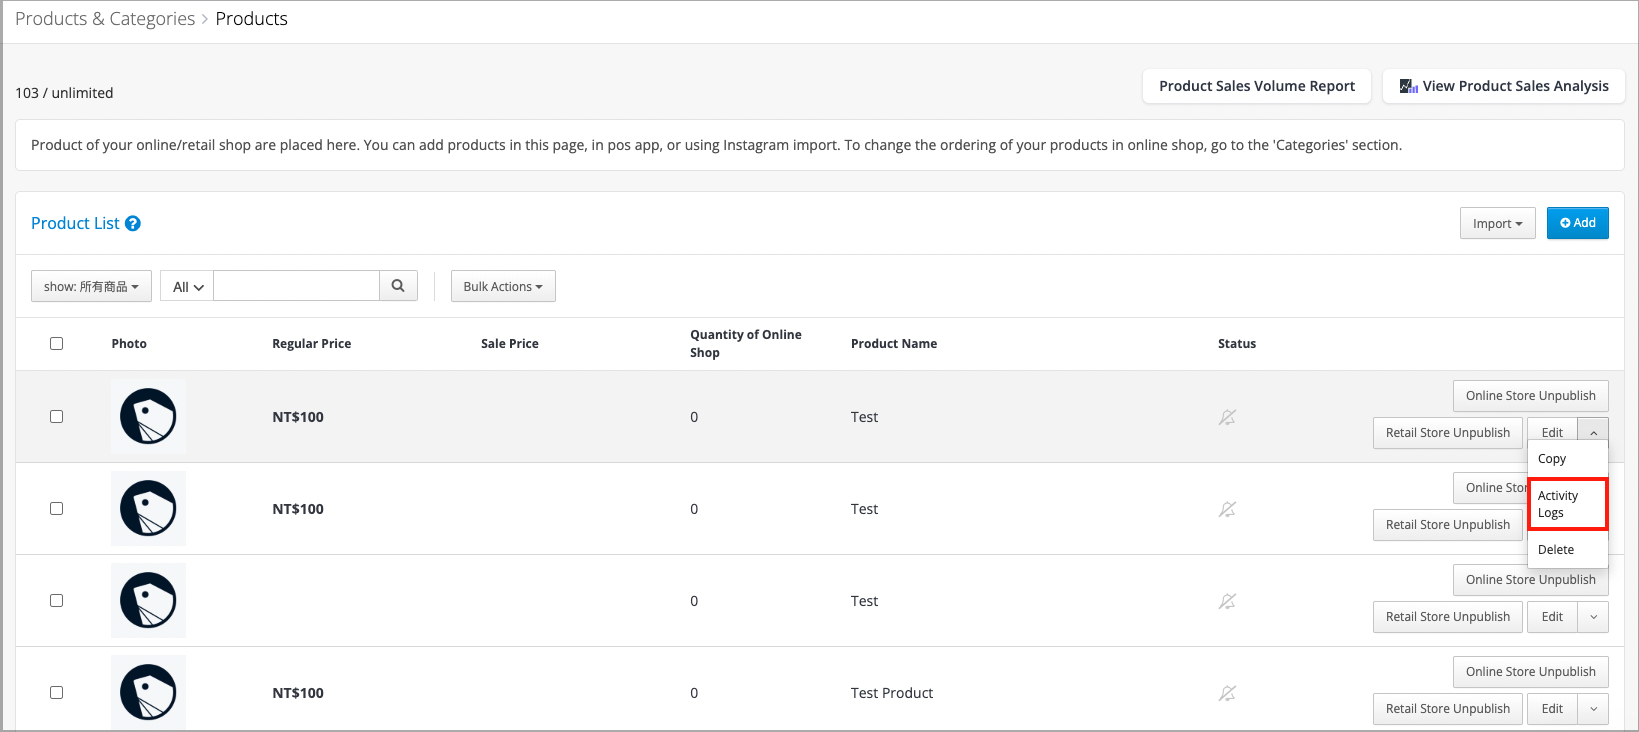
Task: Open View Product Sales Analysis
Action: (1504, 86)
